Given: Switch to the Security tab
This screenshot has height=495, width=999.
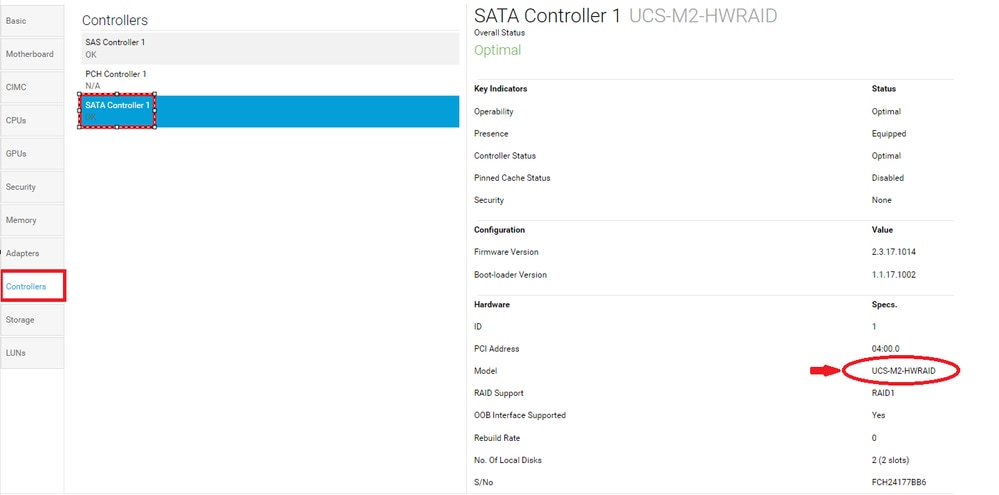Looking at the screenshot, I should [x=30, y=187].
